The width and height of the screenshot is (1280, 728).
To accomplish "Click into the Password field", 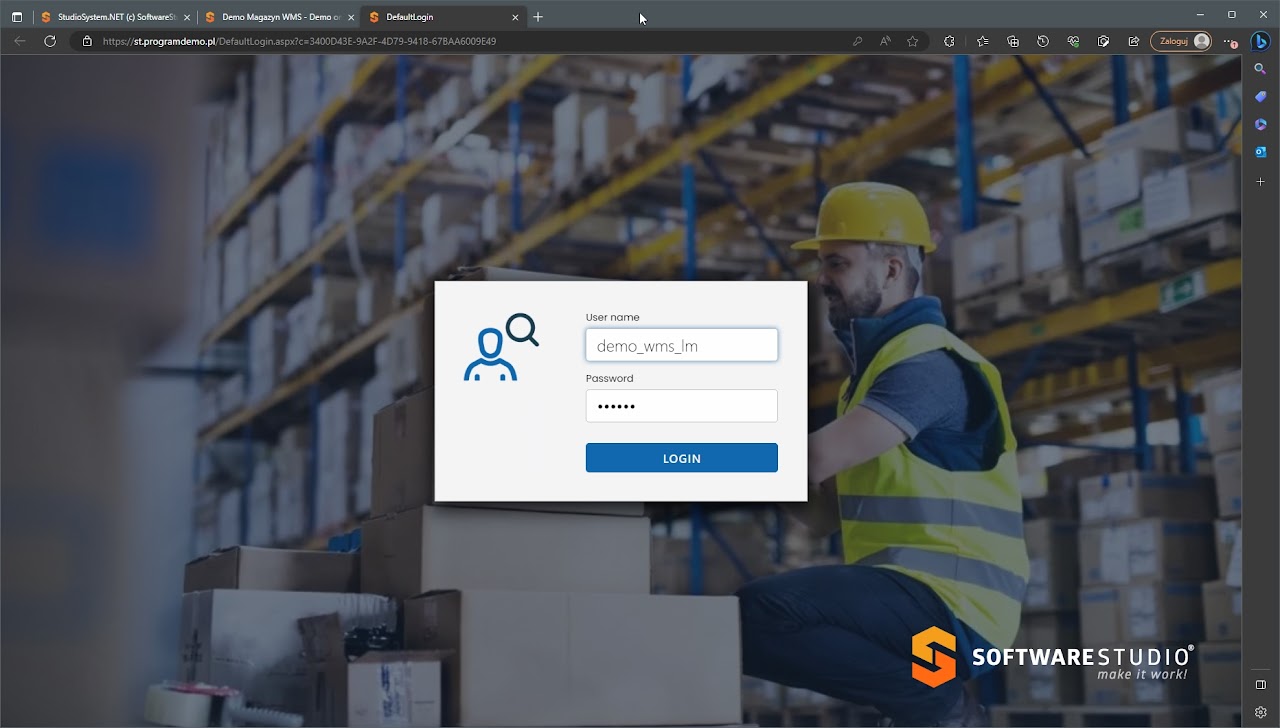I will (681, 406).
